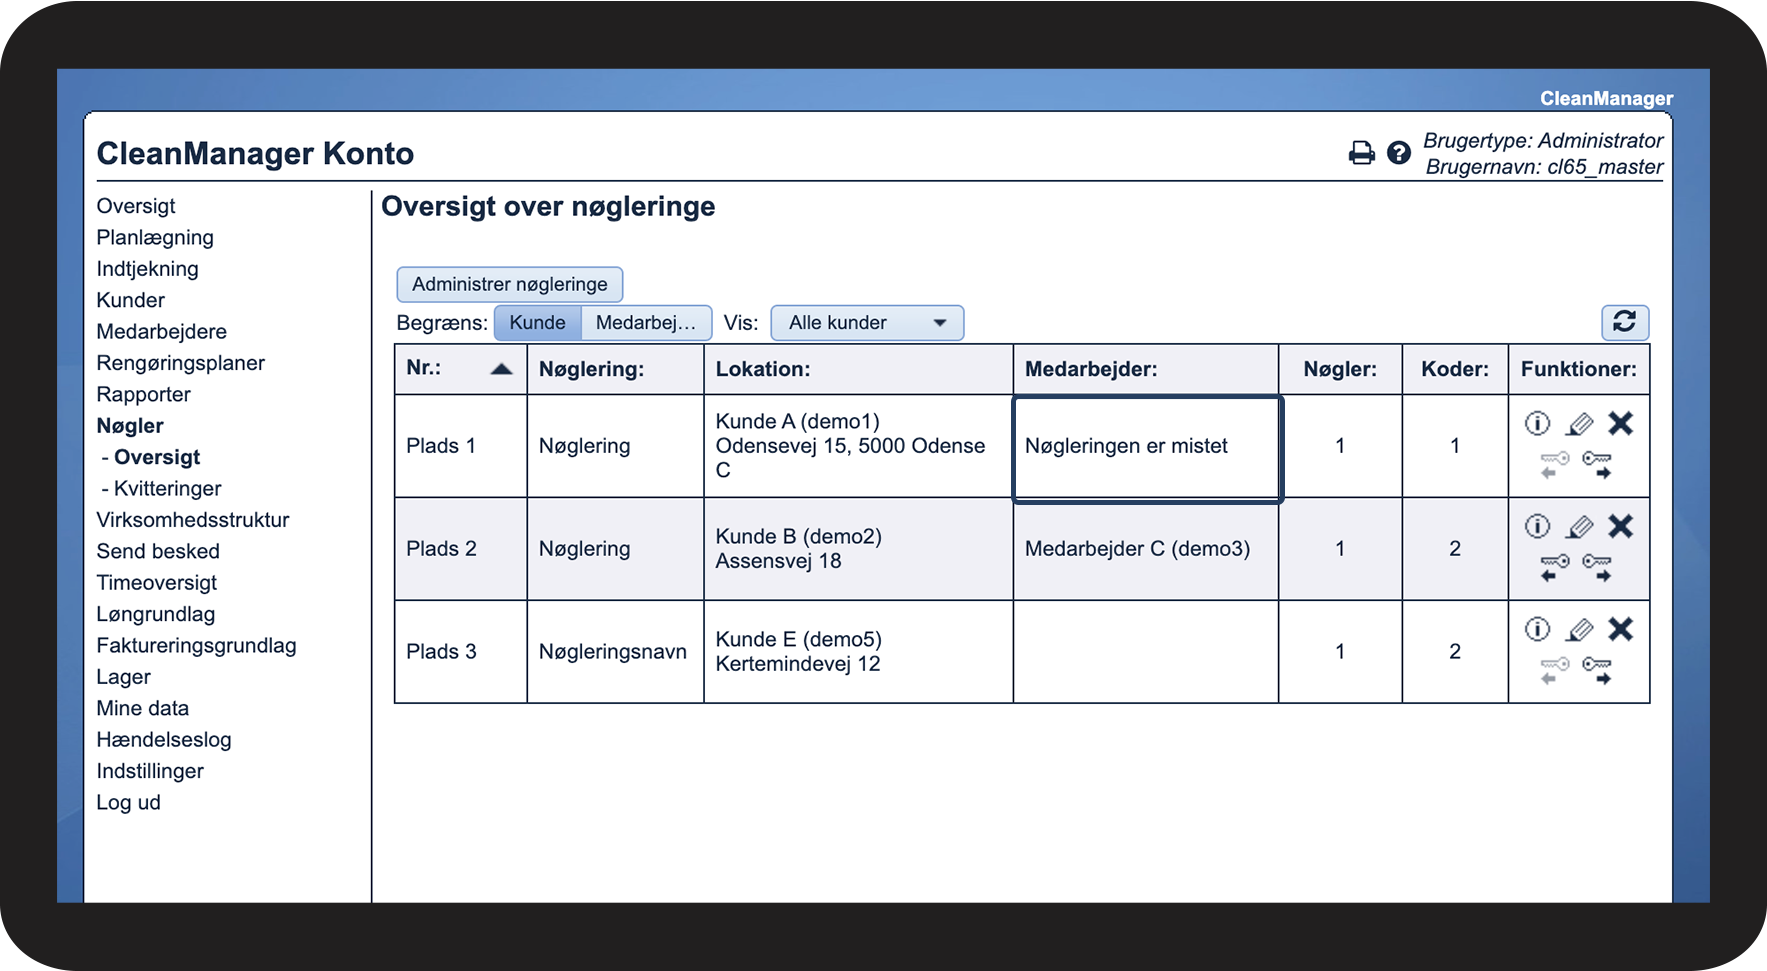Go to Rengøringsplaner in the sidebar

tap(180, 363)
